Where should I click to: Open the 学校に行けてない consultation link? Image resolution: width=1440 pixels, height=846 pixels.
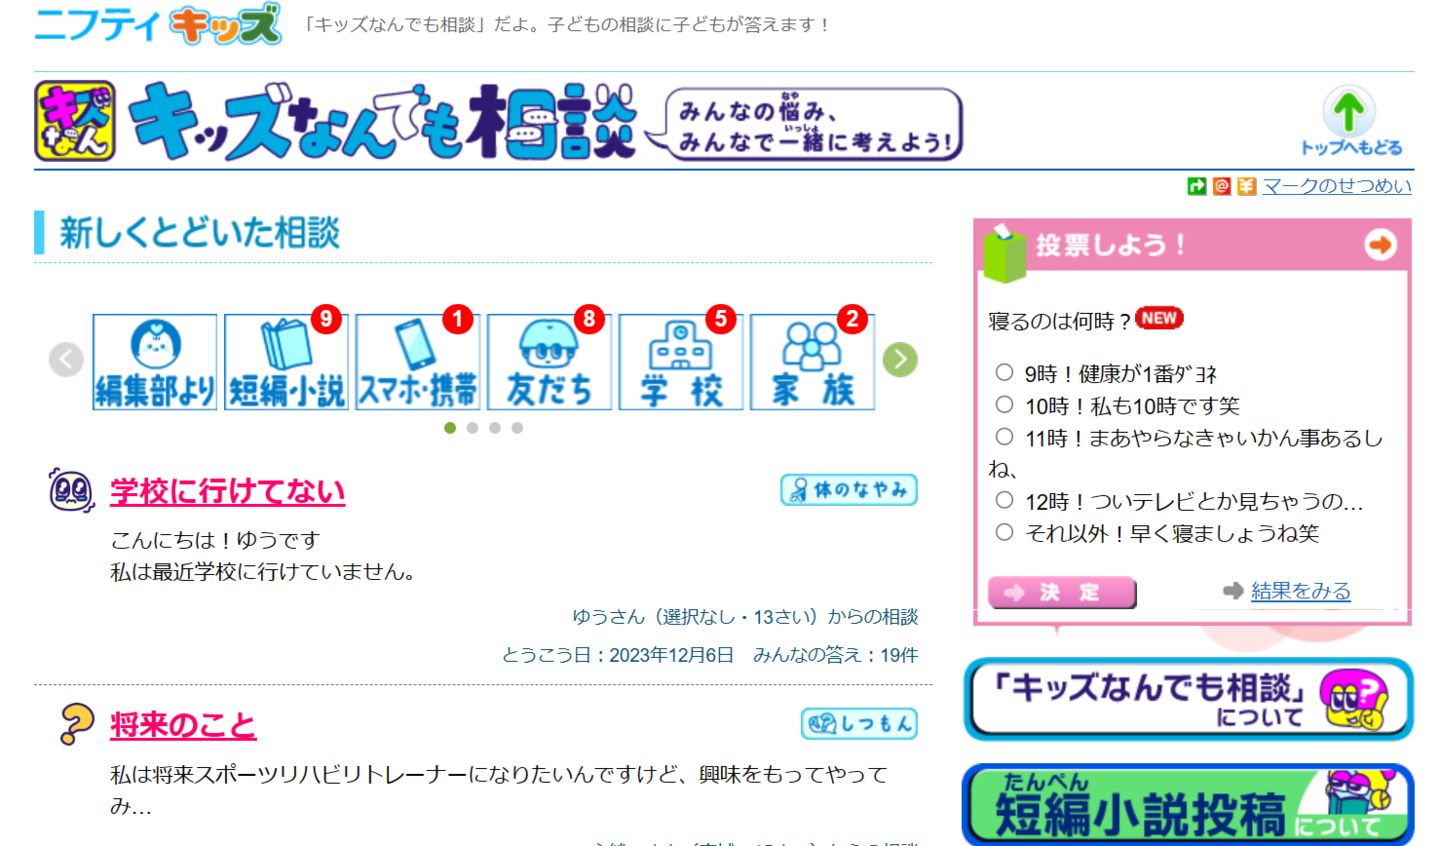tap(227, 492)
